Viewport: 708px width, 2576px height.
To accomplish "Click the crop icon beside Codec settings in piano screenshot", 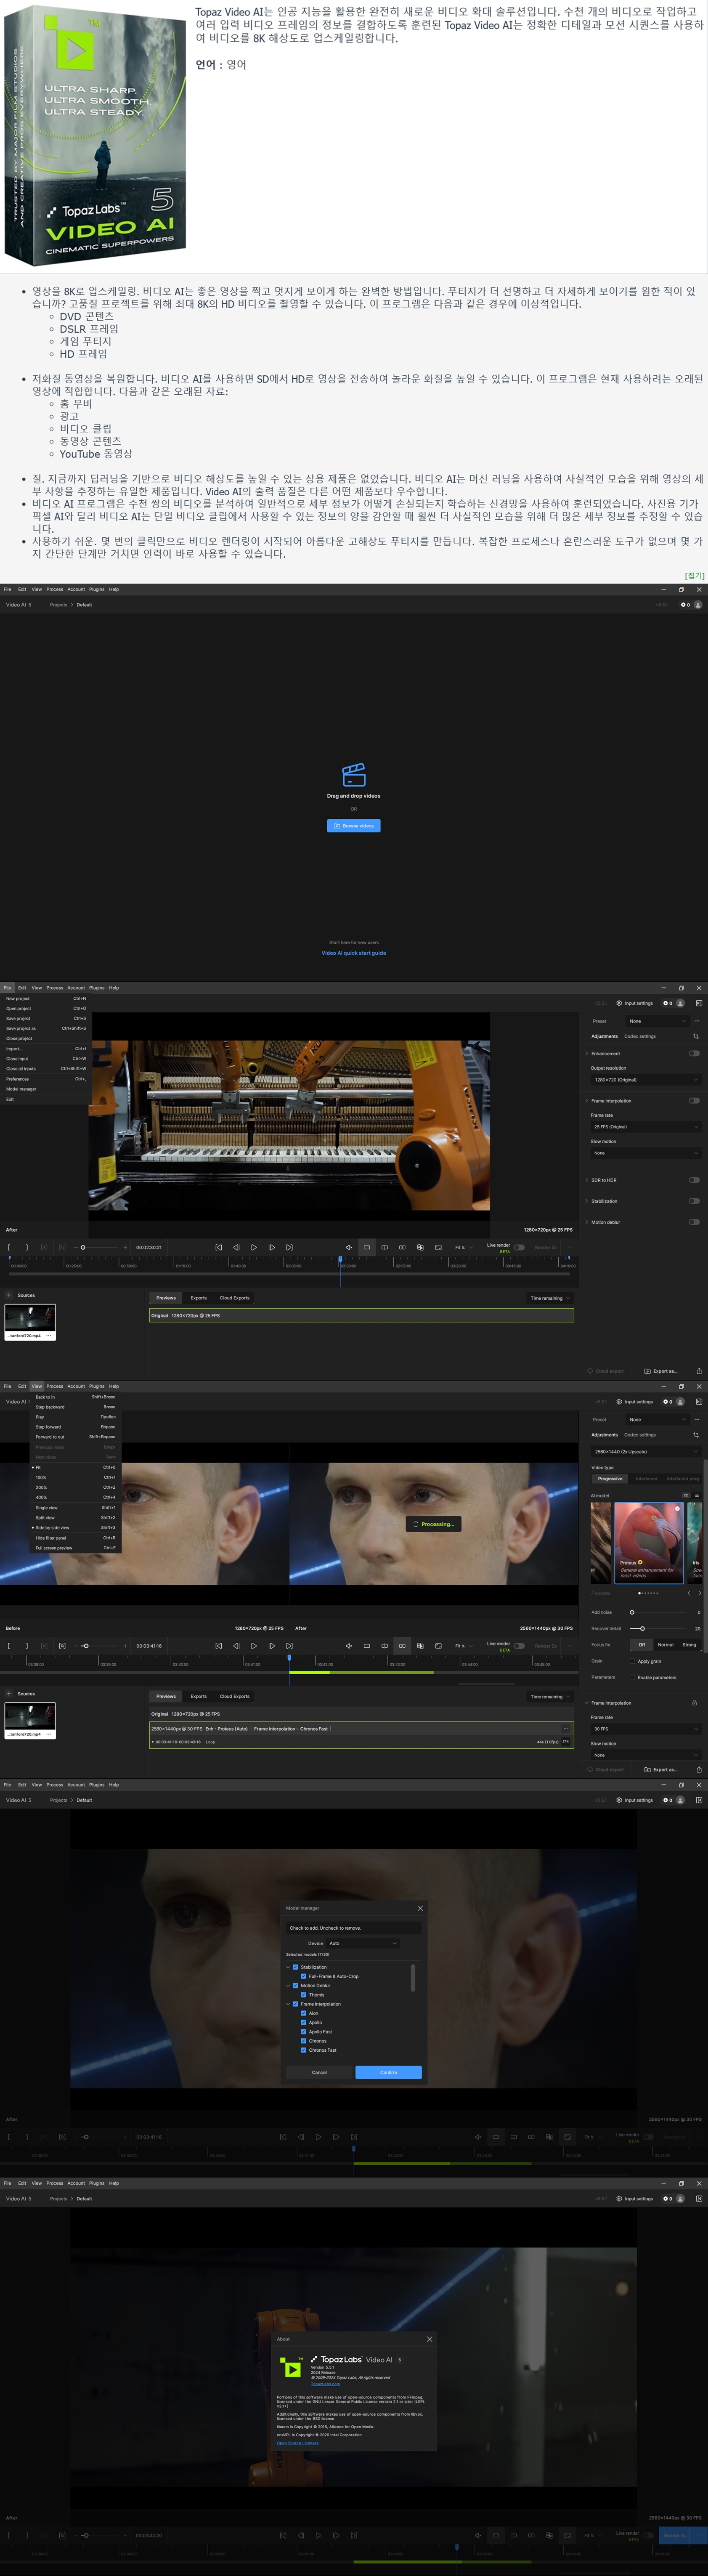I will click(x=696, y=1036).
